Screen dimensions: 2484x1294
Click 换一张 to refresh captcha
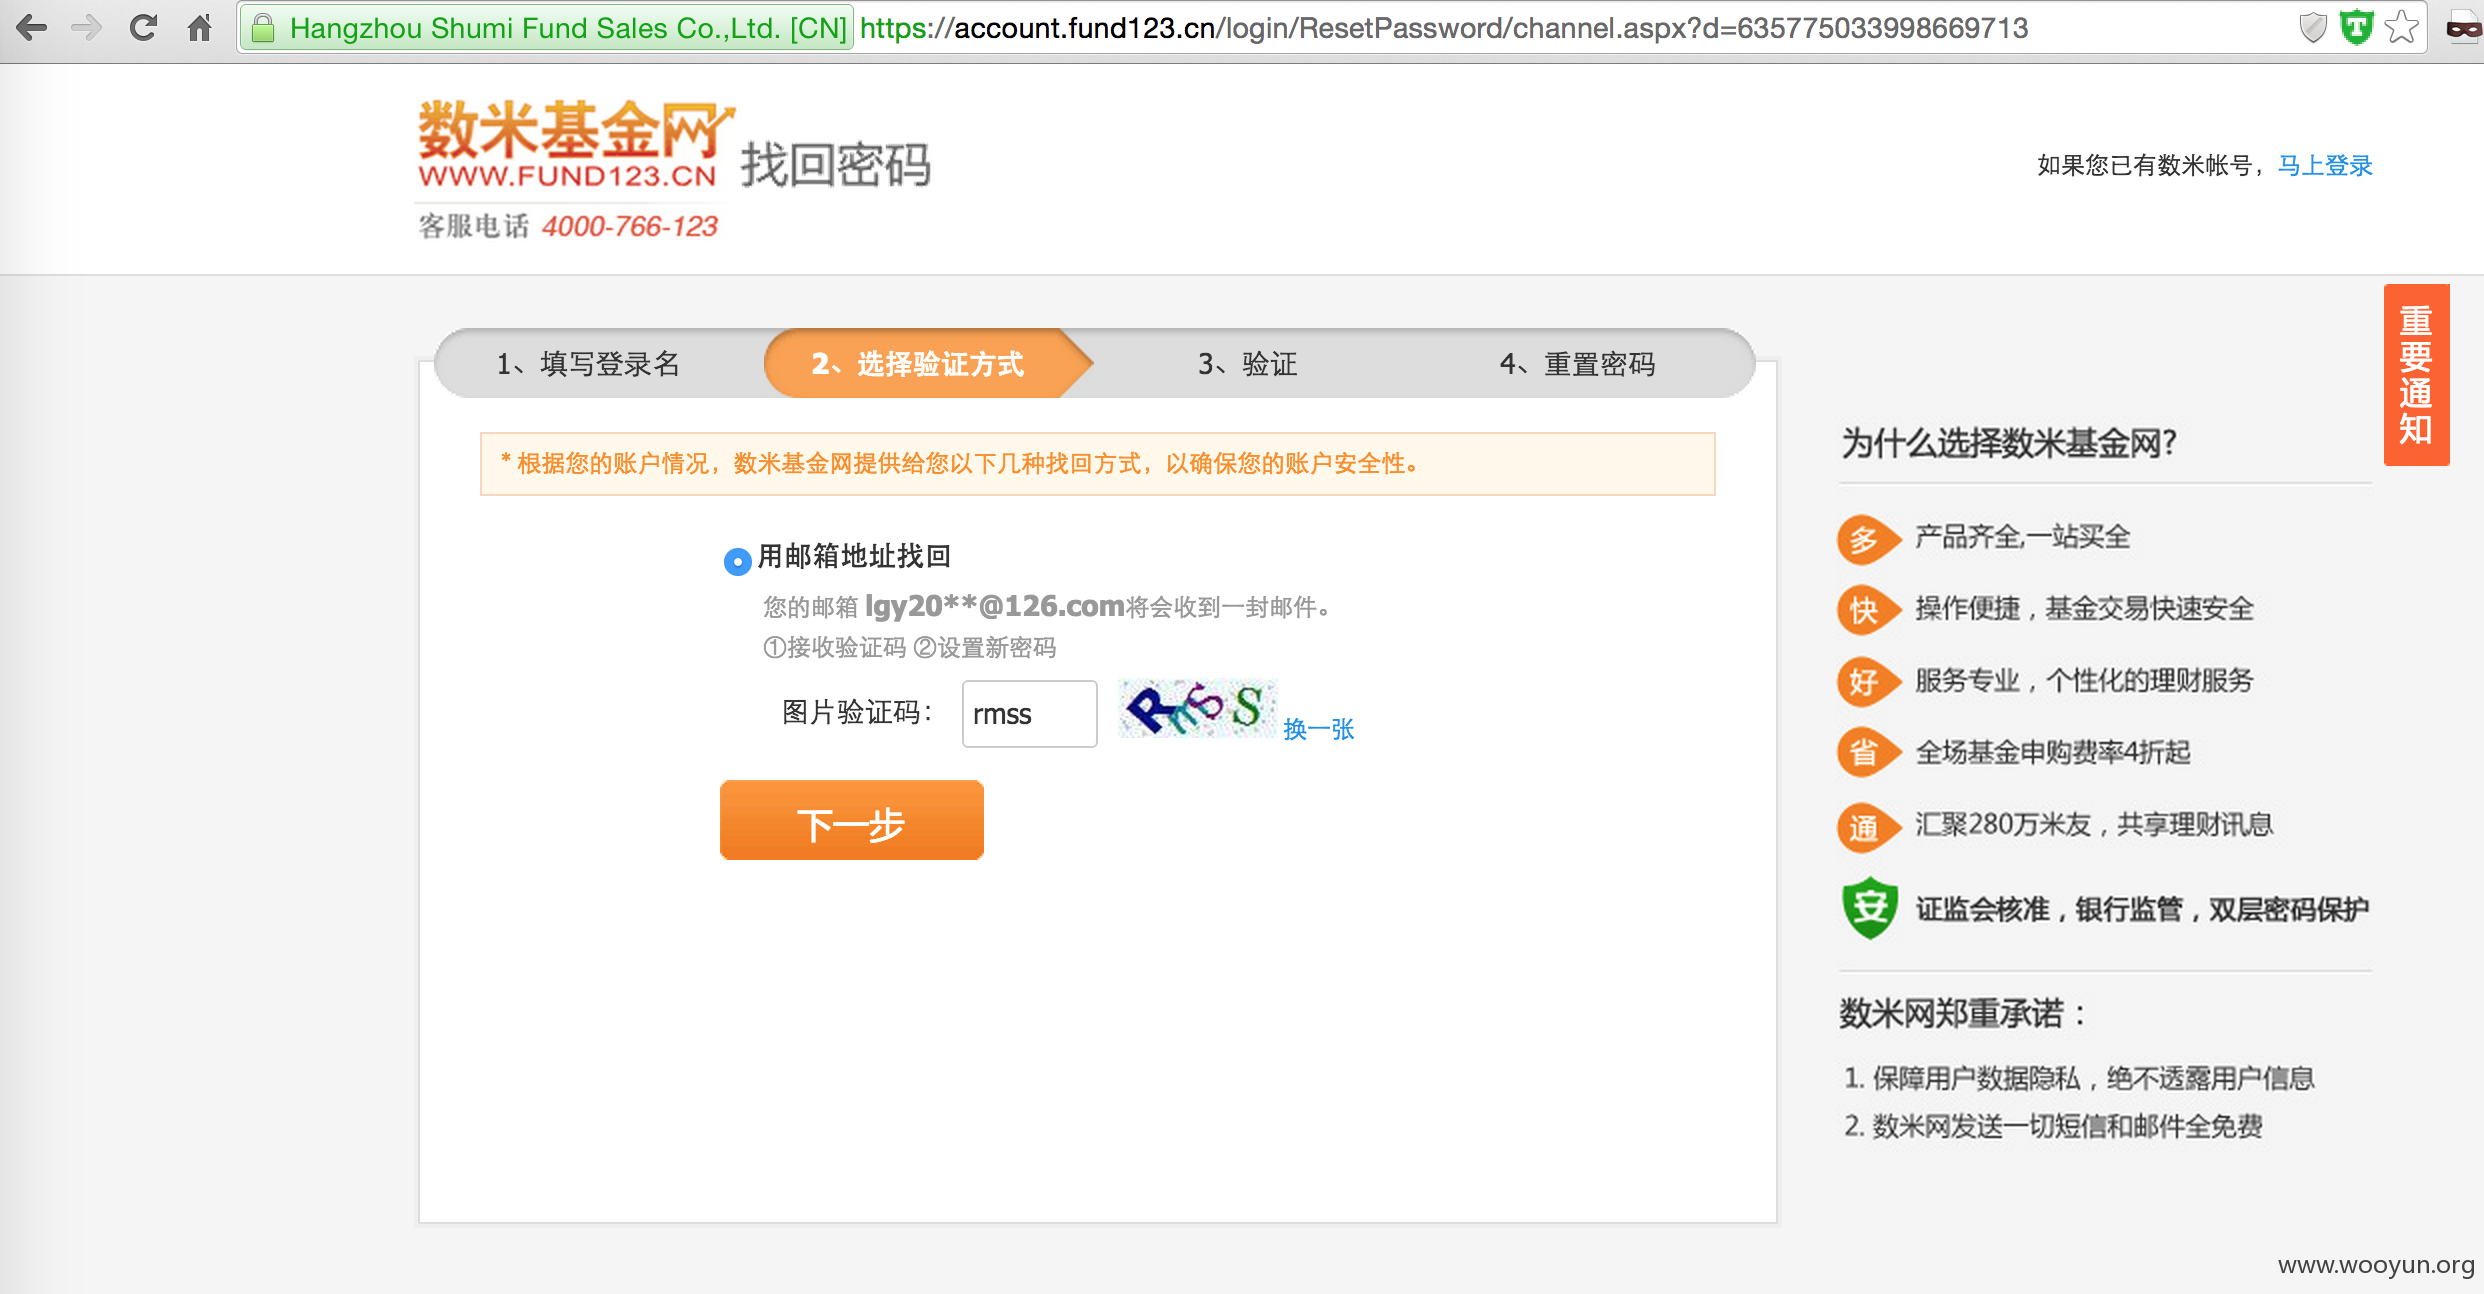click(x=1318, y=729)
